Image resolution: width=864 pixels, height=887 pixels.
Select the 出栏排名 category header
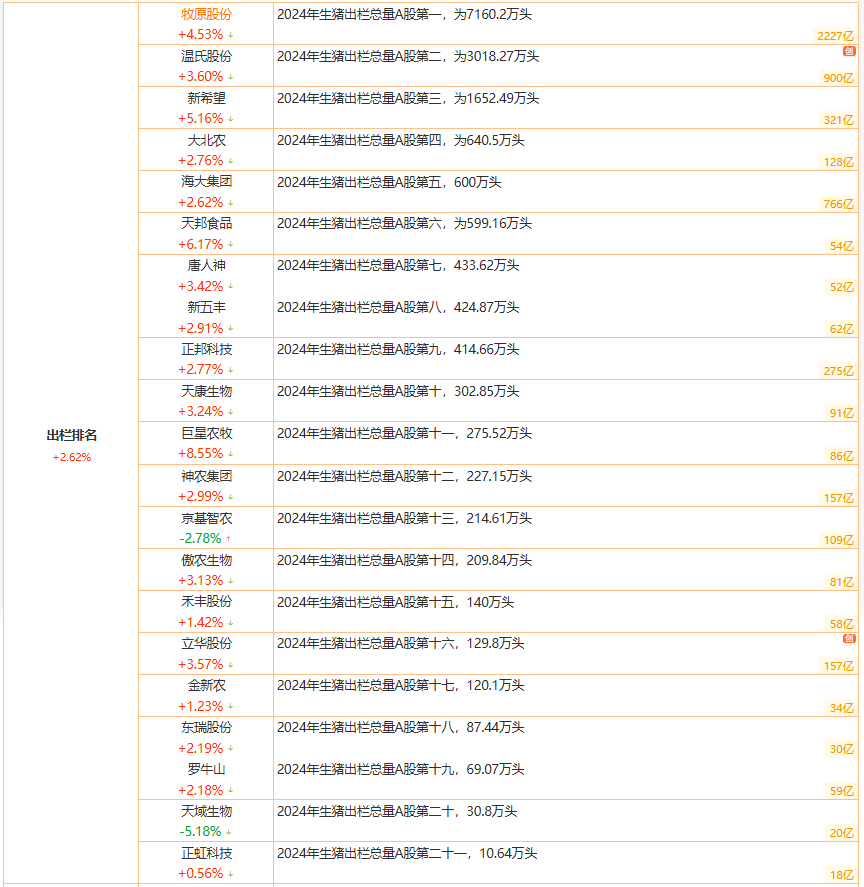[x=71, y=436]
